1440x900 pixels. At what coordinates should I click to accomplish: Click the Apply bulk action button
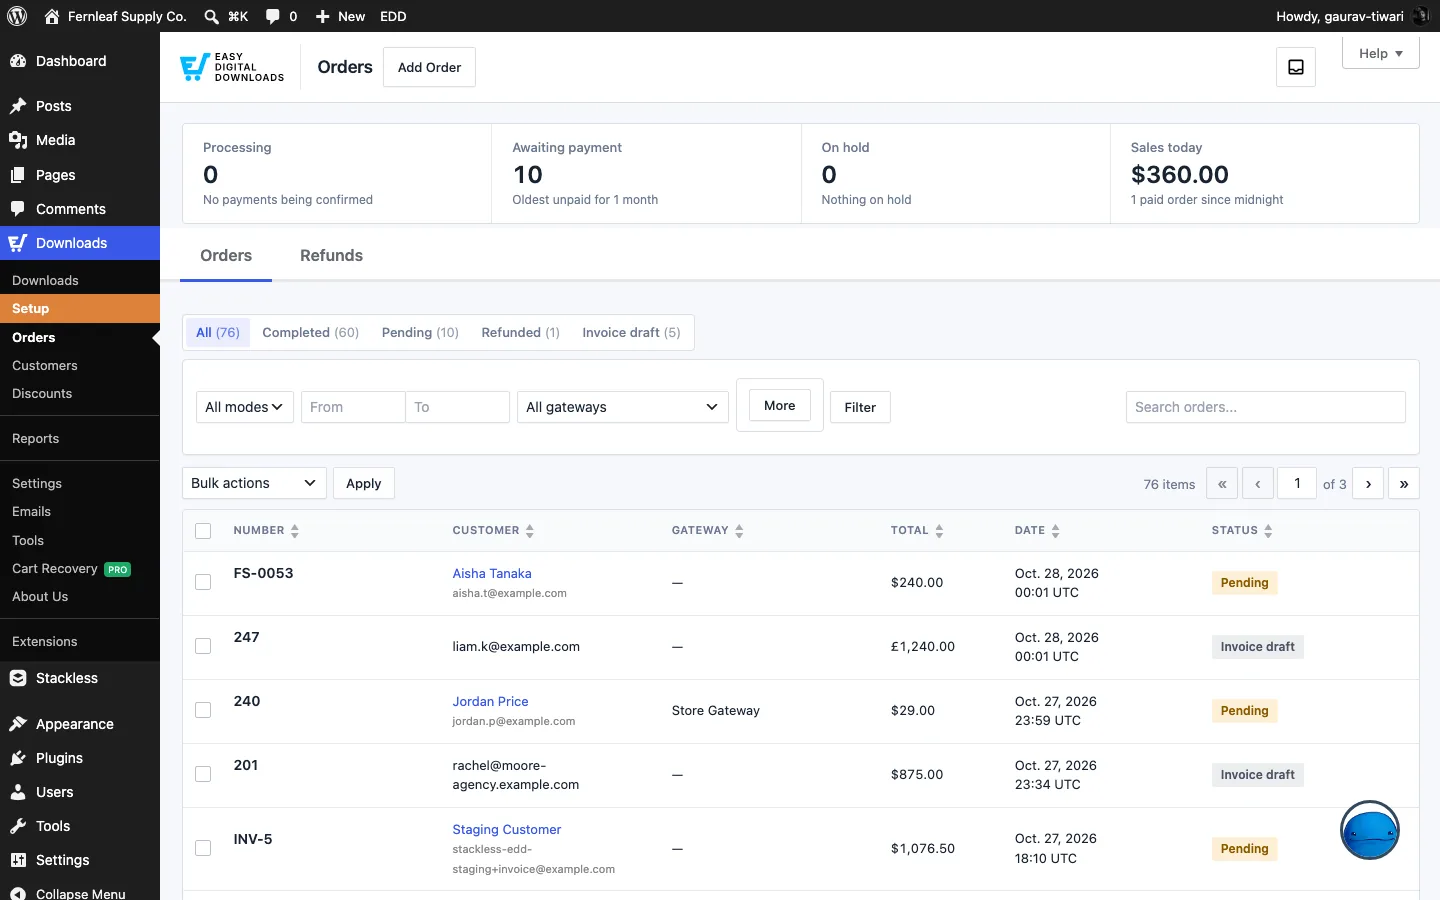click(364, 483)
